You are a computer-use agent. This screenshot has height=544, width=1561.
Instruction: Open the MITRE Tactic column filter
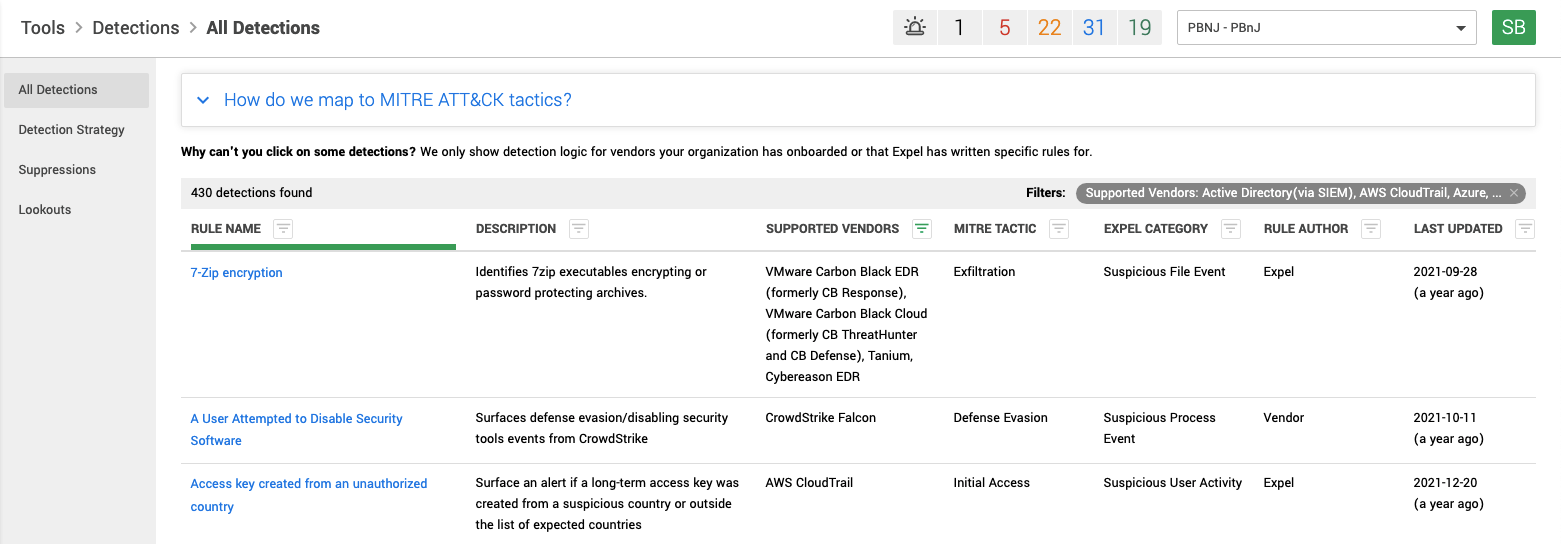[x=1059, y=229]
